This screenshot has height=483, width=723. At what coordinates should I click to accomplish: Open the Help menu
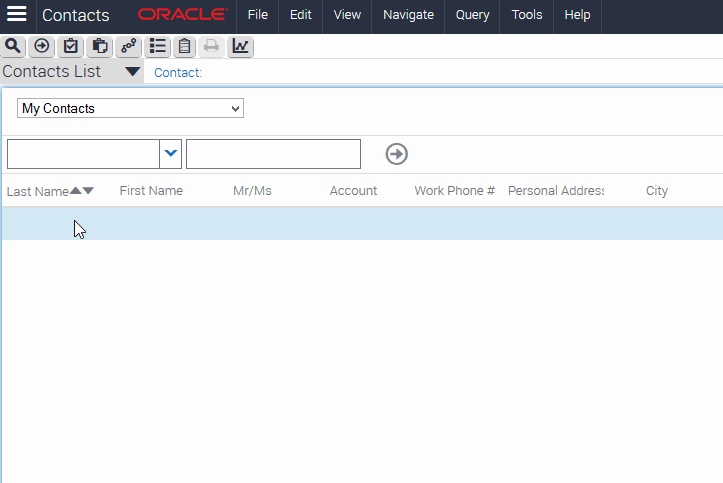(577, 15)
